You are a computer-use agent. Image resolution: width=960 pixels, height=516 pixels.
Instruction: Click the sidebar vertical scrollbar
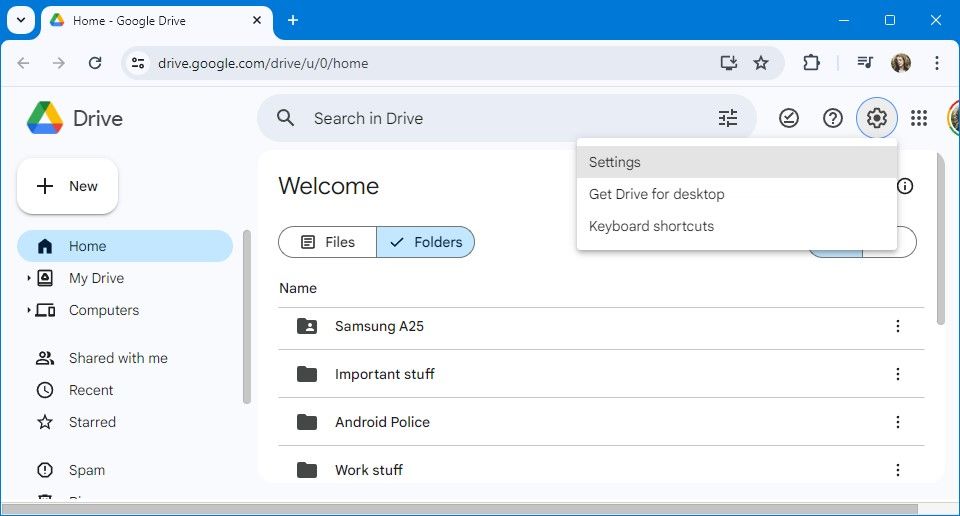247,317
